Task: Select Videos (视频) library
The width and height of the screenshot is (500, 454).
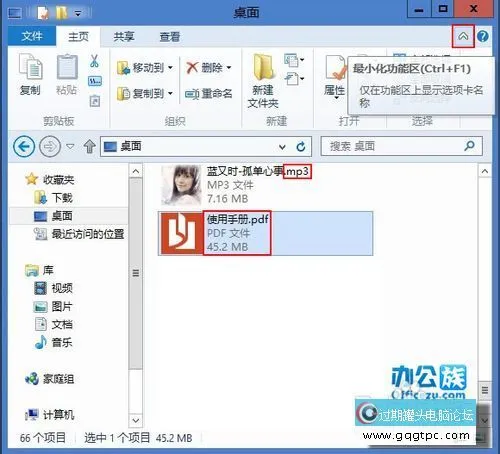Action: (53, 288)
